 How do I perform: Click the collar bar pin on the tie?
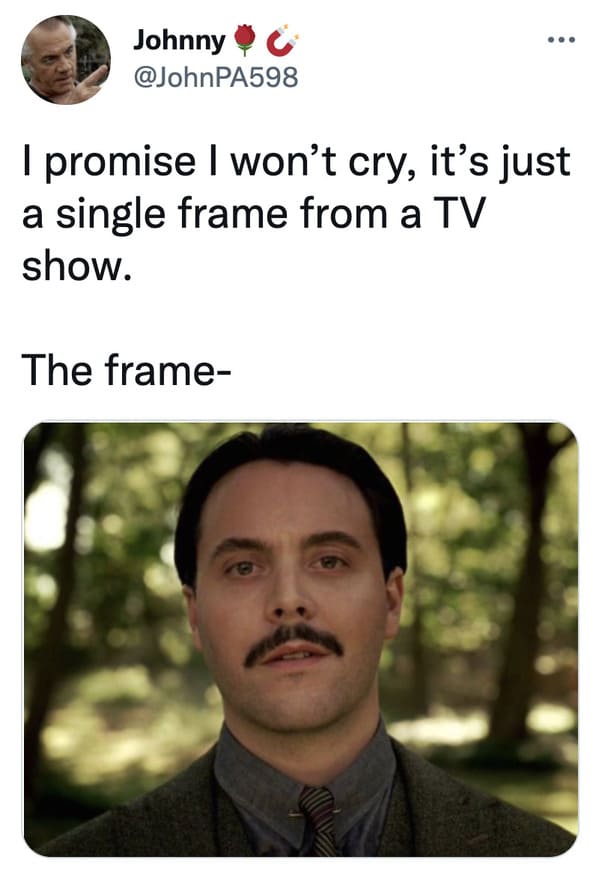pos(314,812)
